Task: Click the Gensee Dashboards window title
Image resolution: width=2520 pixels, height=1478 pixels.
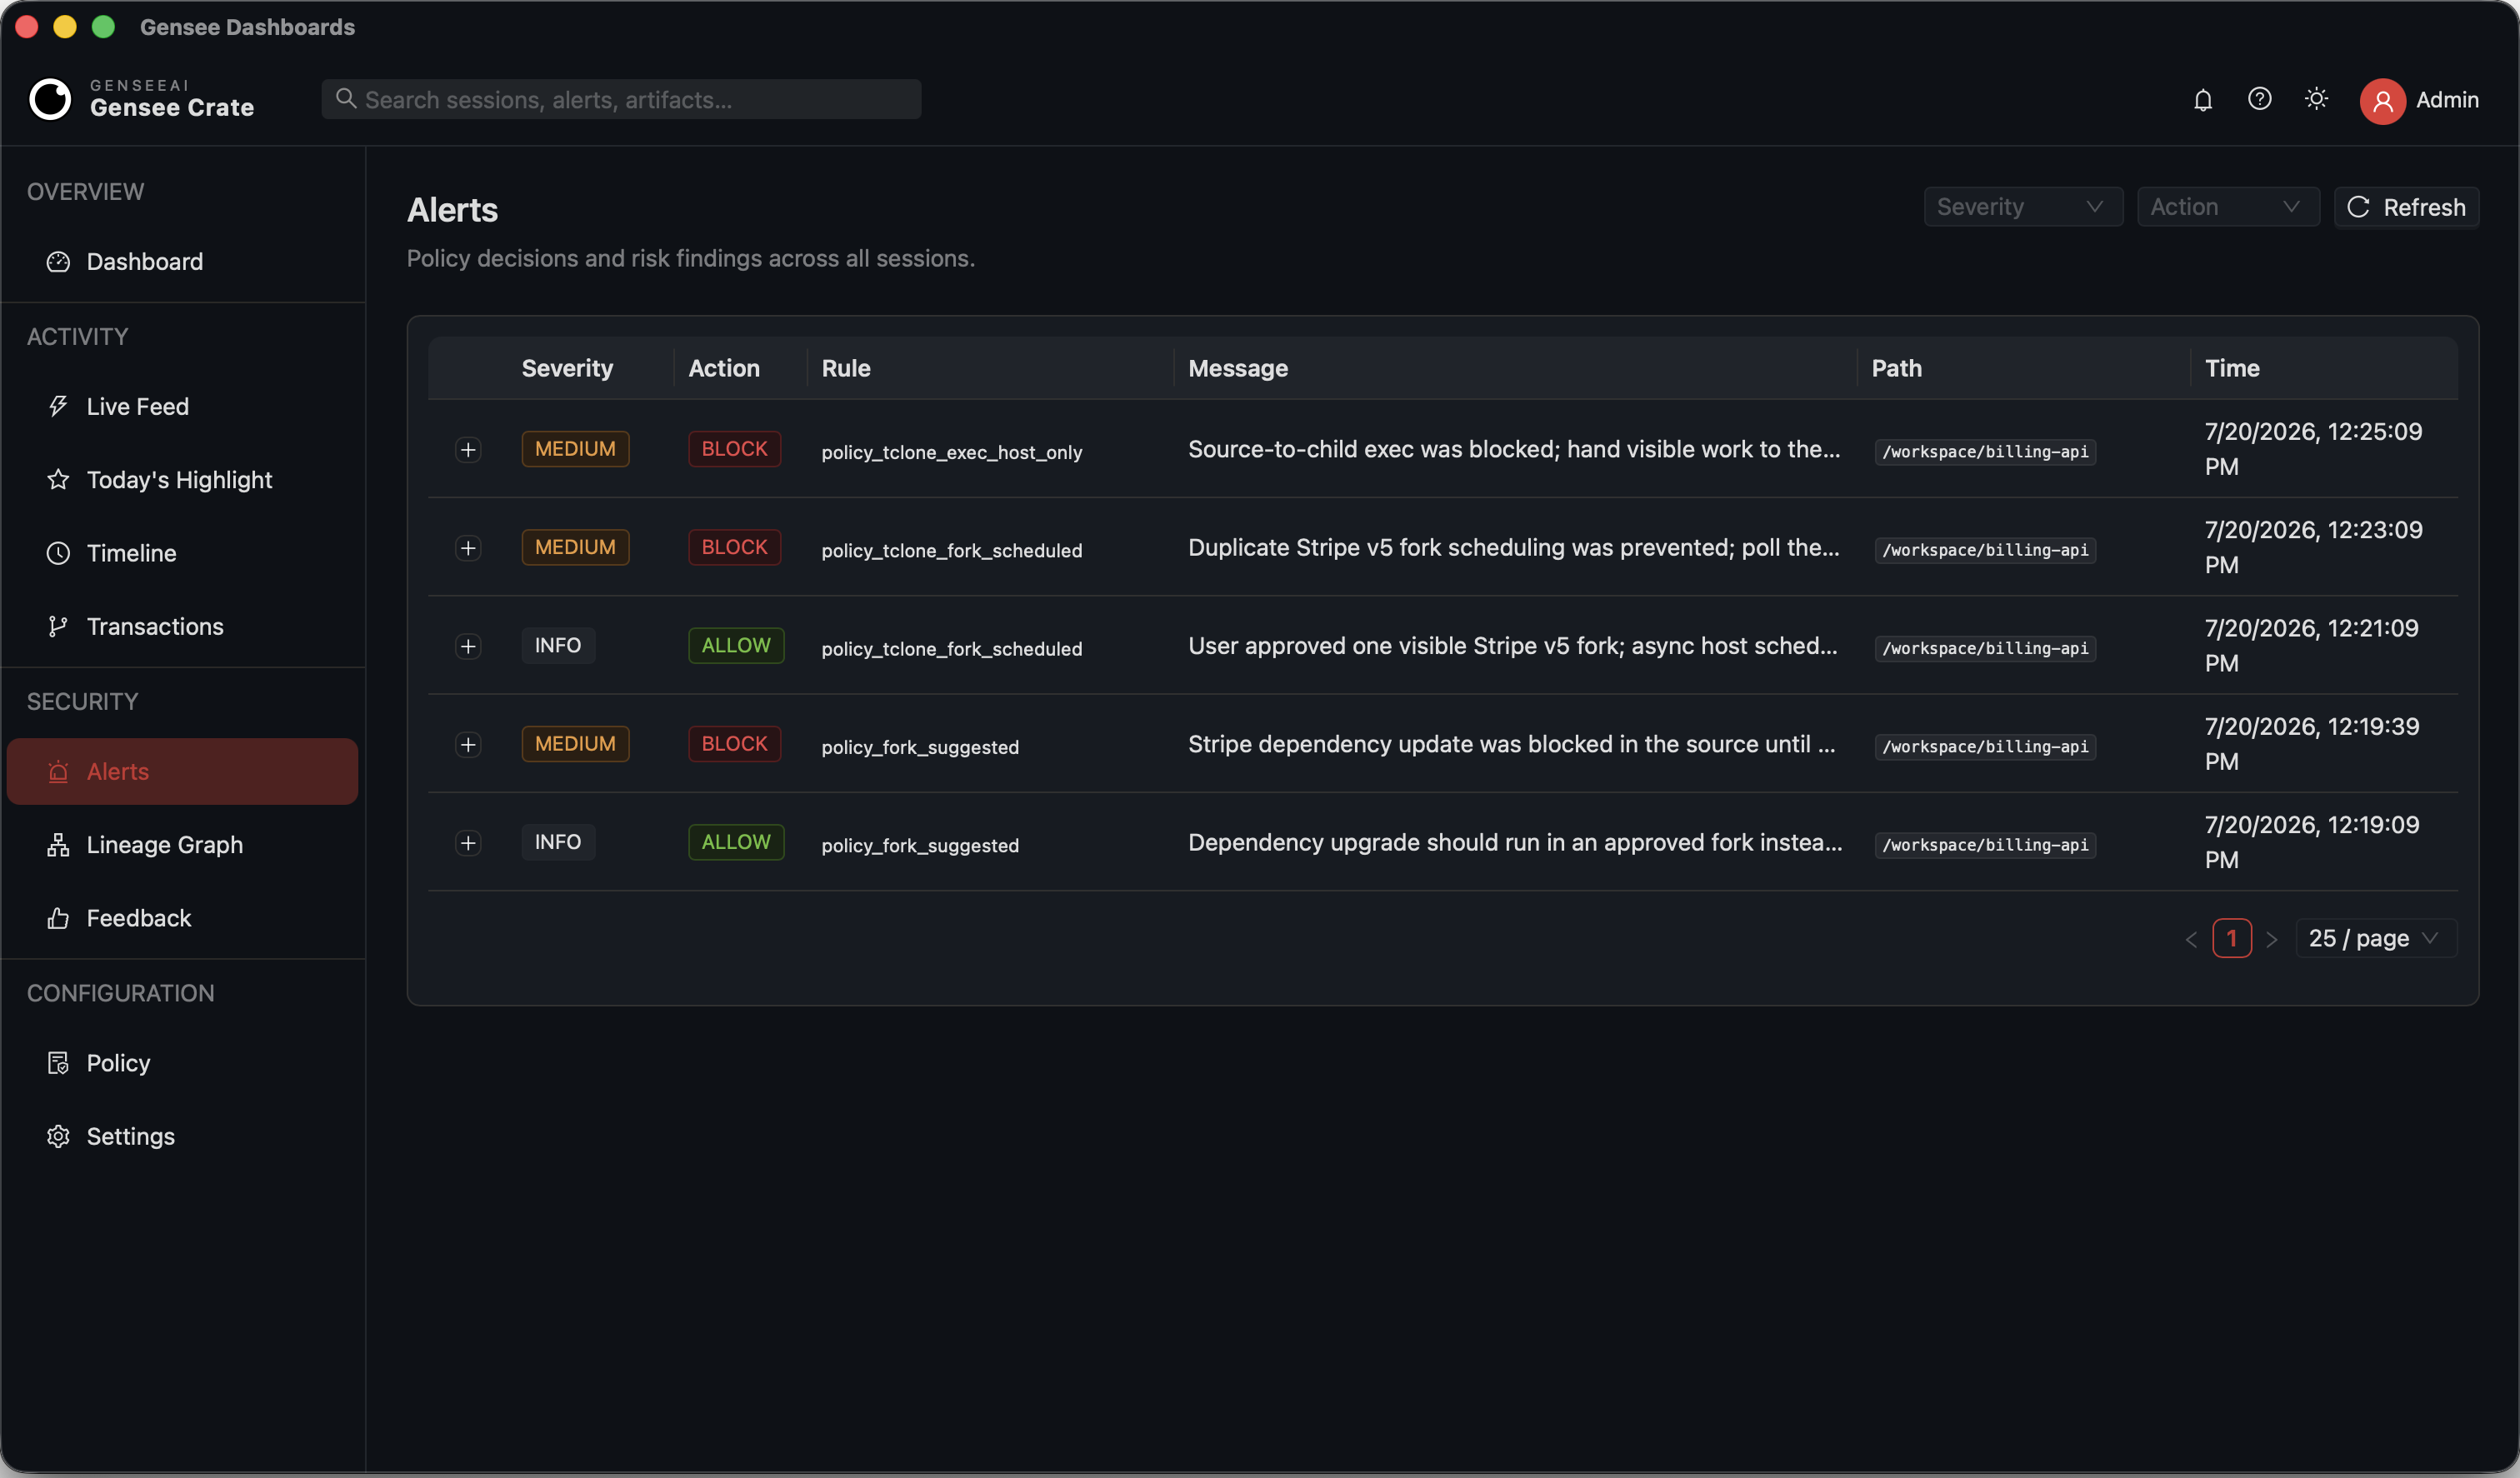Action: click(x=247, y=27)
